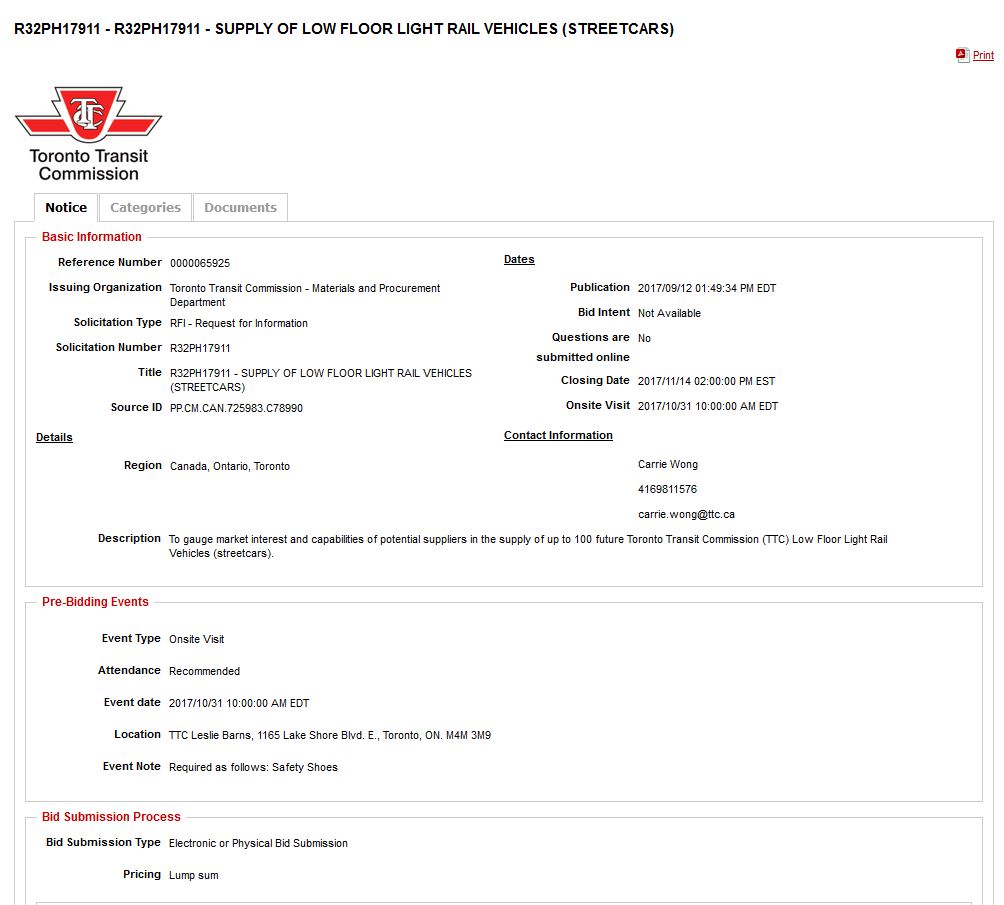Open the Documents tab
This screenshot has height=905, width=1004.
(x=240, y=208)
